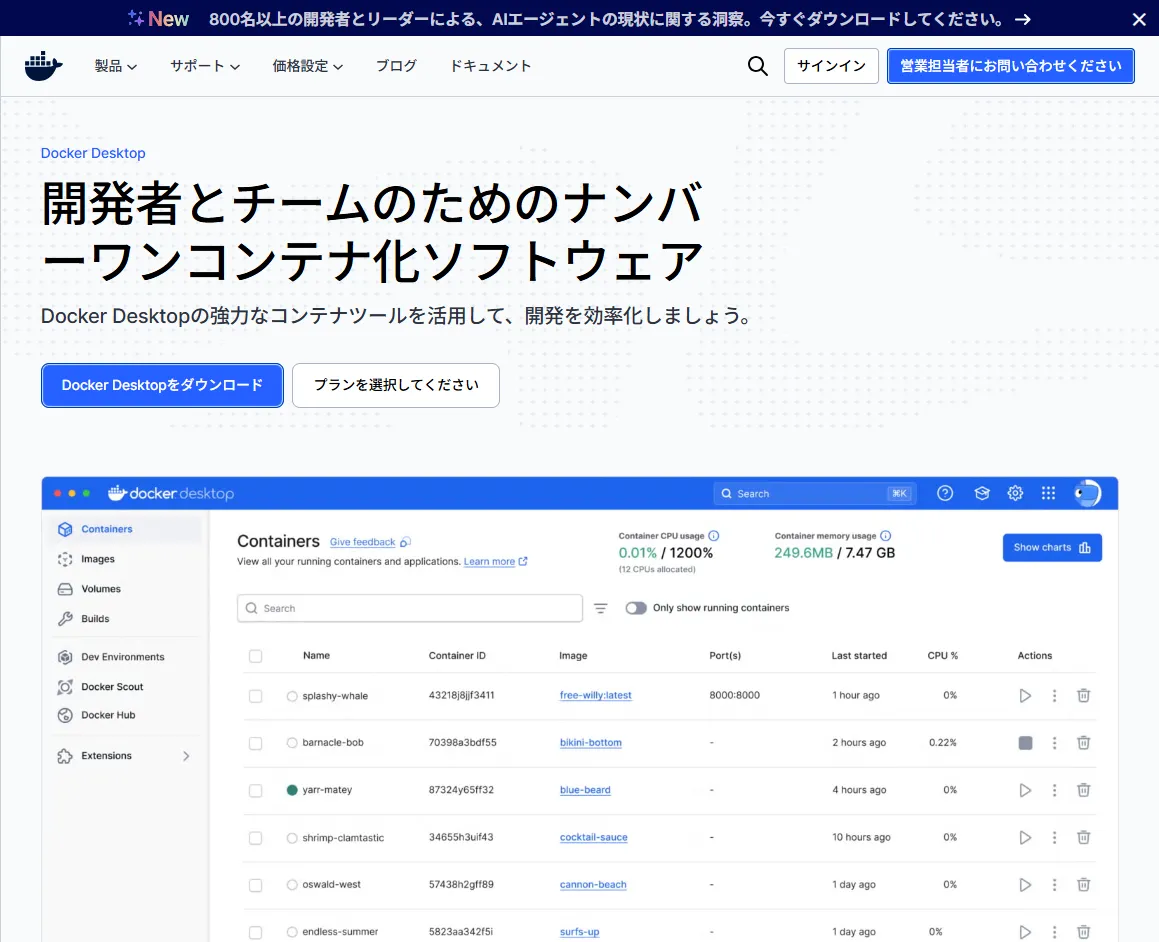Click the Show charts button
The image size is (1159, 942).
(1052, 548)
